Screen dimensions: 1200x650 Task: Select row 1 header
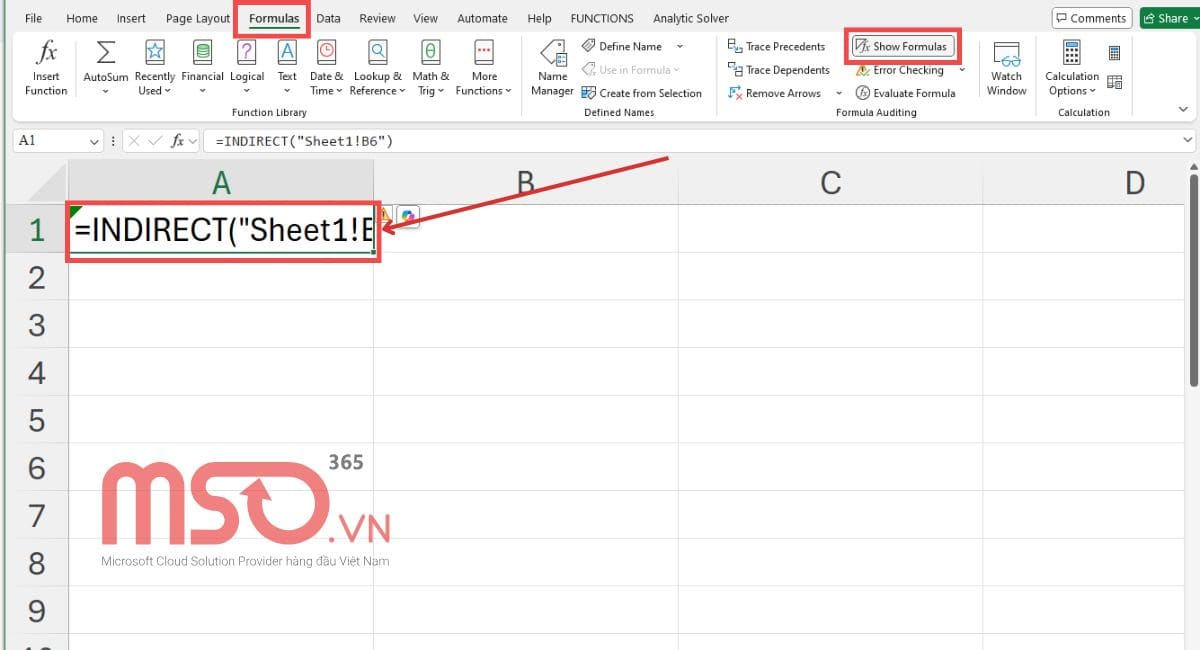click(x=37, y=230)
